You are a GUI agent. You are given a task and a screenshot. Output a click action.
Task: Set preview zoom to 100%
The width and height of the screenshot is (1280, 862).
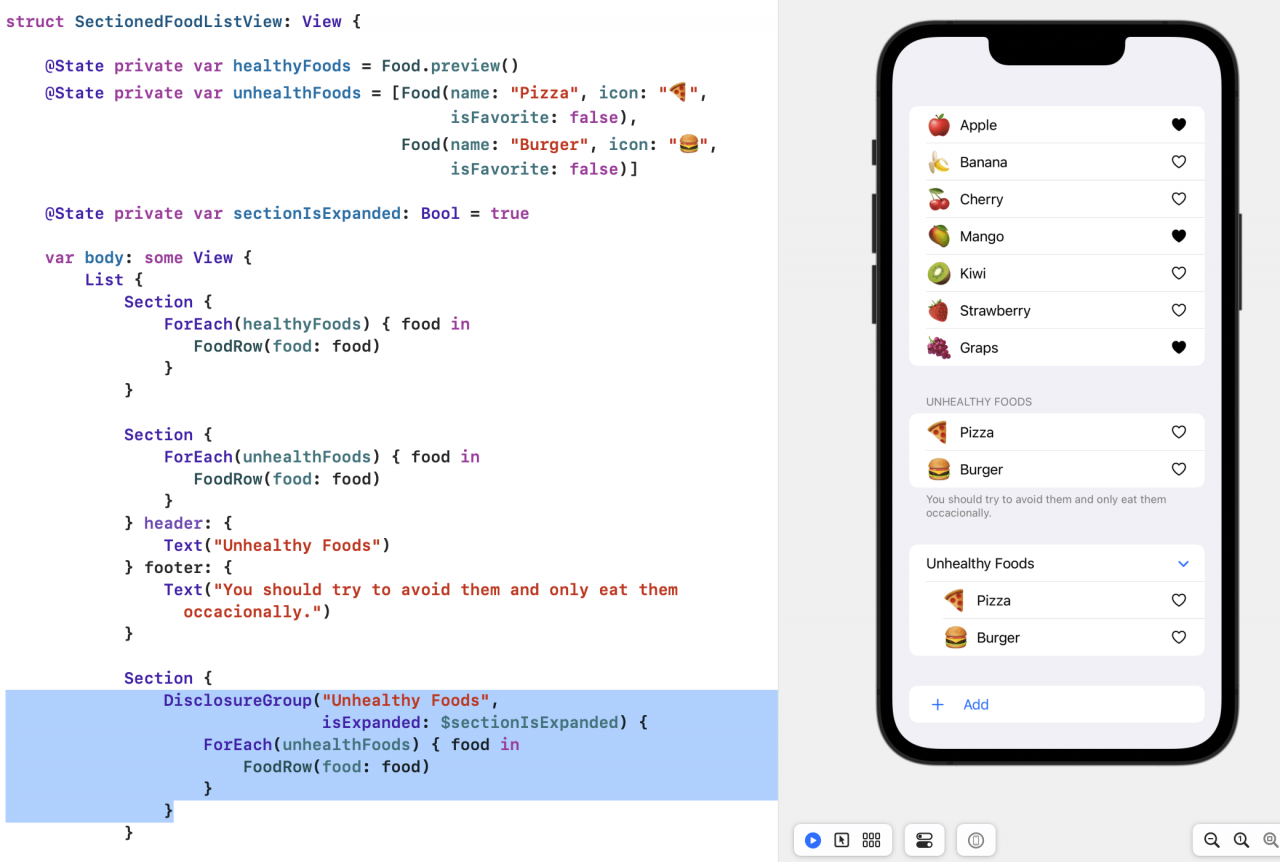click(1241, 840)
